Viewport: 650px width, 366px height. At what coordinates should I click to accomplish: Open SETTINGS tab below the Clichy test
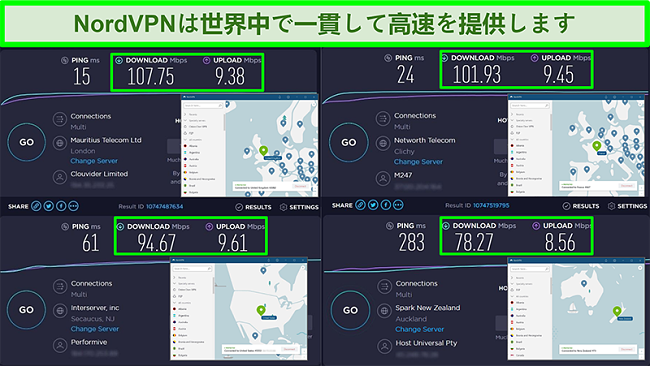pos(627,206)
